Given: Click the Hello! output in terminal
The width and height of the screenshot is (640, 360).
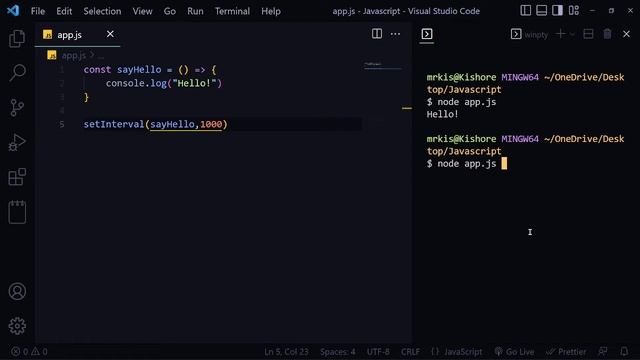Looking at the screenshot, I should [442, 114].
